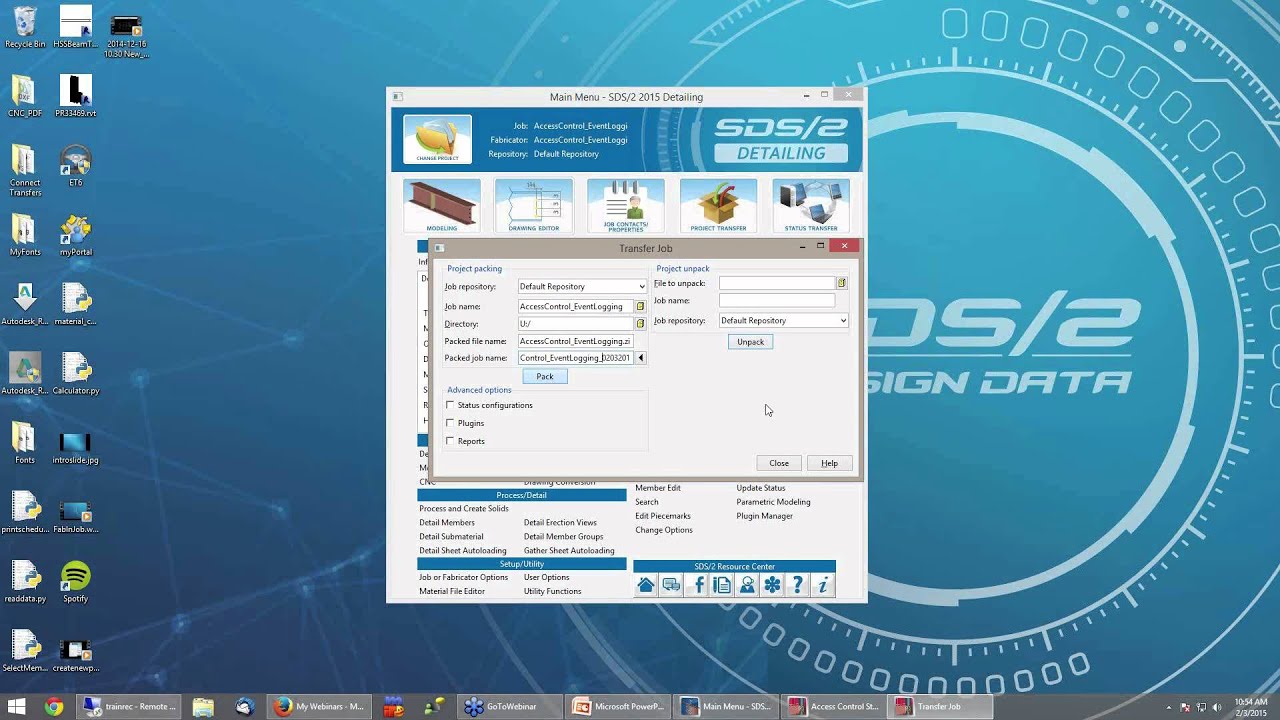The image size is (1280, 720).
Task: Click the Directory field
Action: coord(575,324)
